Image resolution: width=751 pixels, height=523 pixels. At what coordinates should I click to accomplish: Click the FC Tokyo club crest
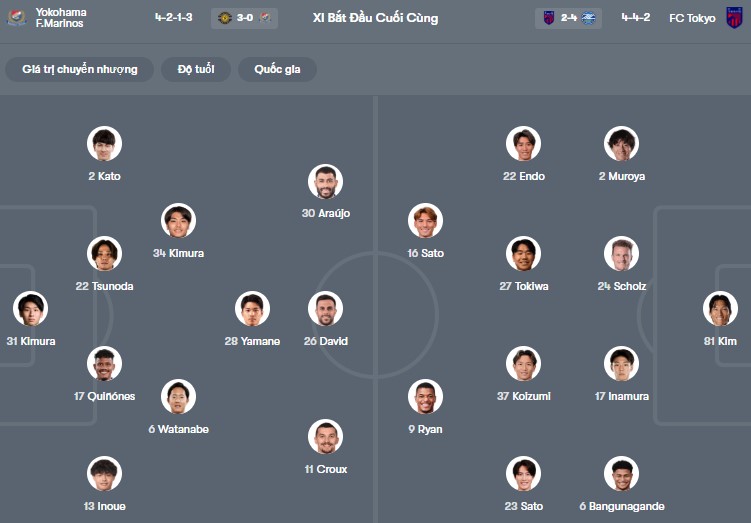pos(734,18)
